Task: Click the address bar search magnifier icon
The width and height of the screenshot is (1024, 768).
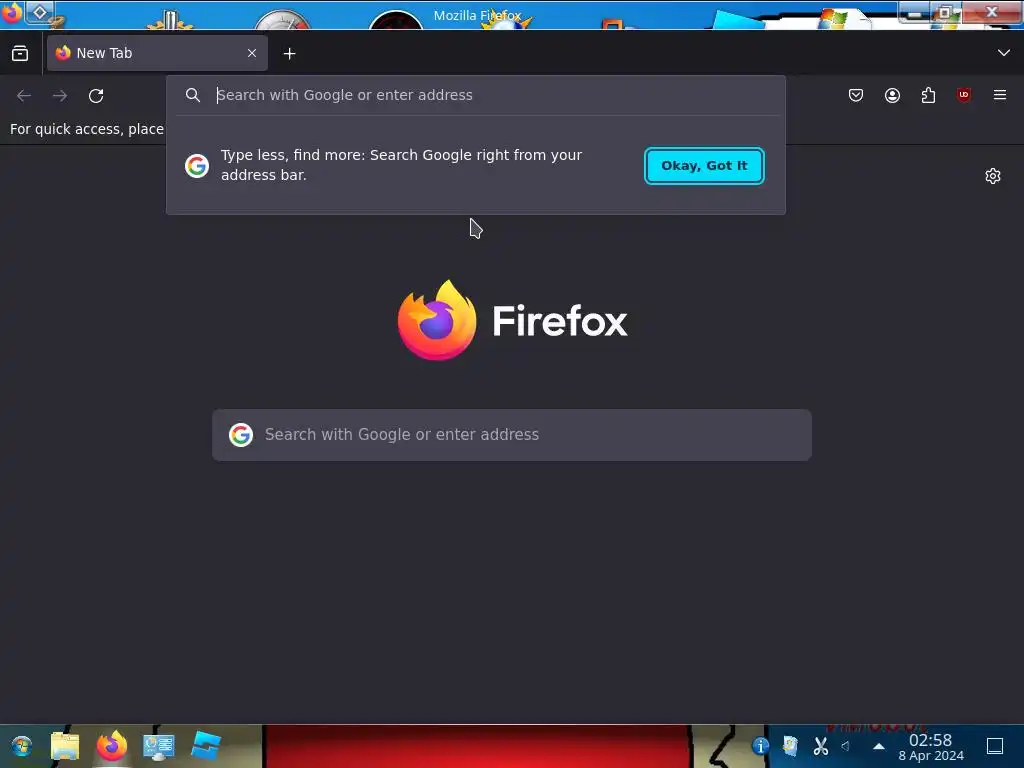Action: 193,95
